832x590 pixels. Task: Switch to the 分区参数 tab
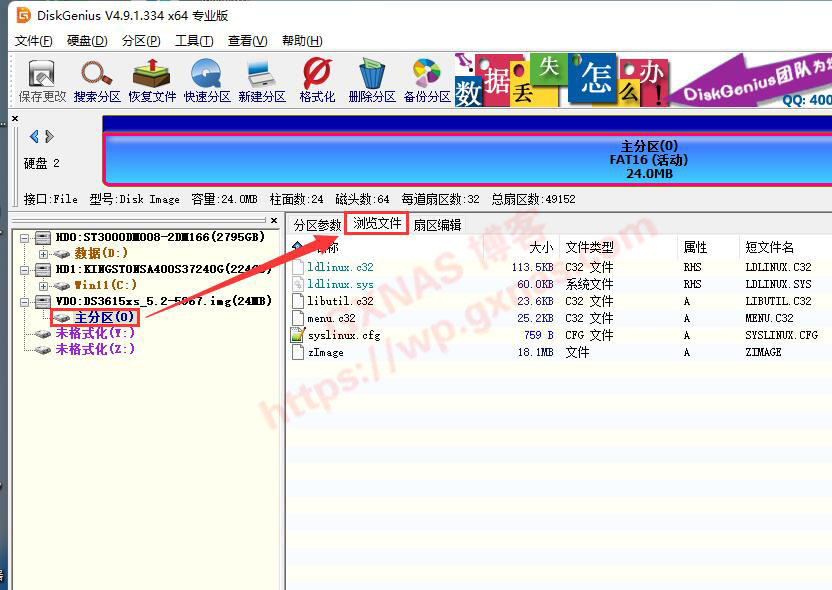317,225
